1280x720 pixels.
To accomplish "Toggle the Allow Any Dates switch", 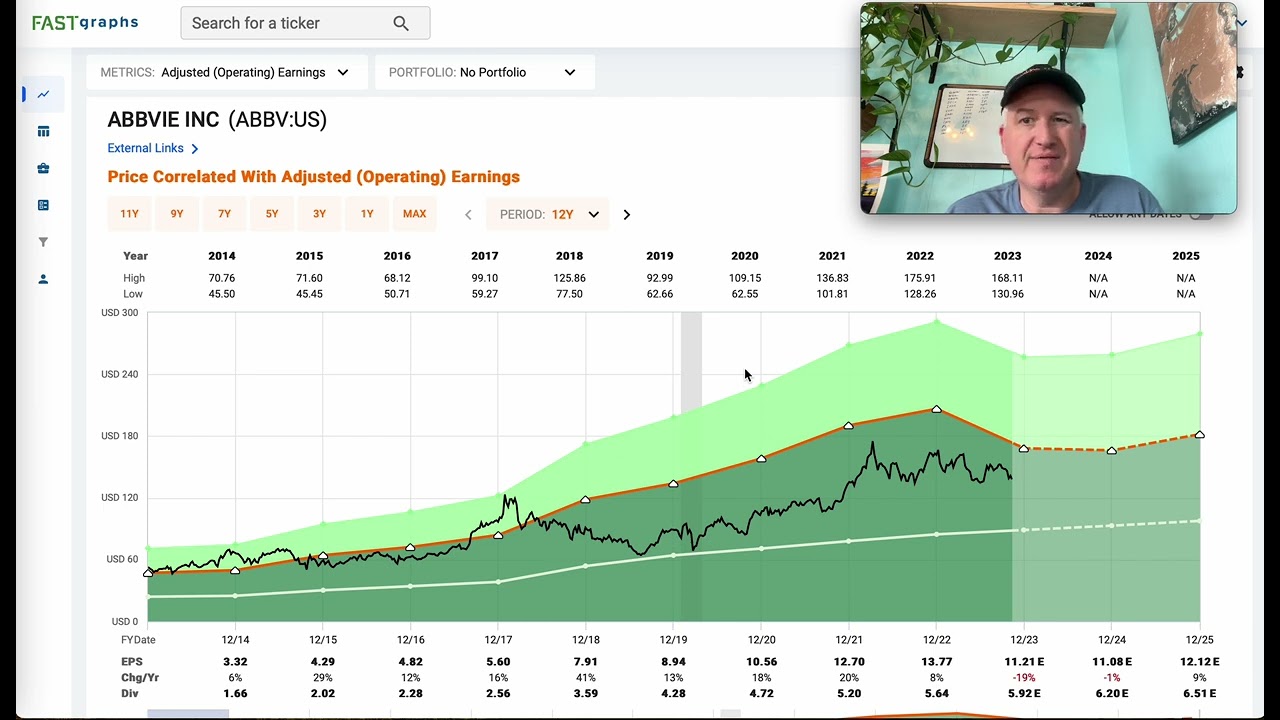I will (x=1201, y=214).
